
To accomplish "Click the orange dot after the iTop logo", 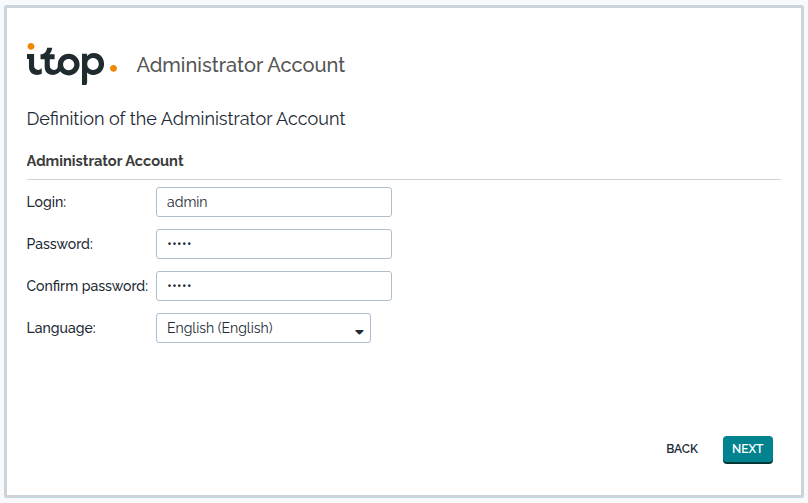I will click(113, 68).
